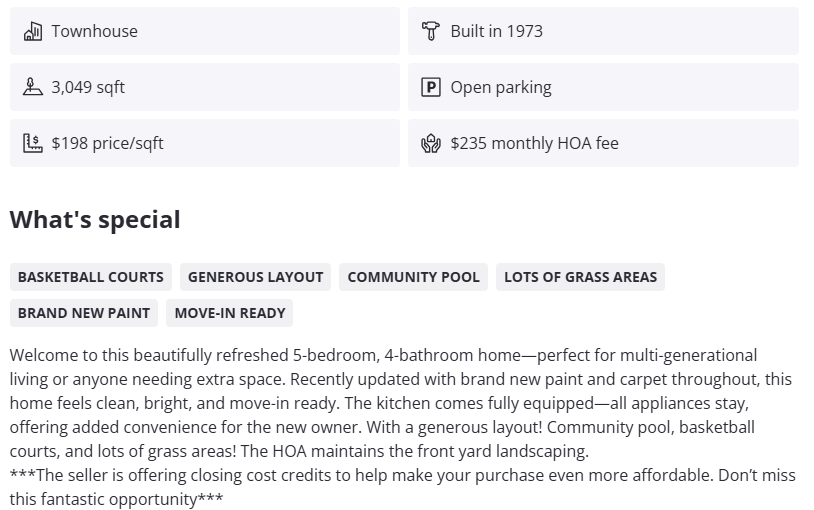Image resolution: width=814 pixels, height=510 pixels.
Task: Select the BASKETBALL COURTS tag
Action: click(x=91, y=277)
